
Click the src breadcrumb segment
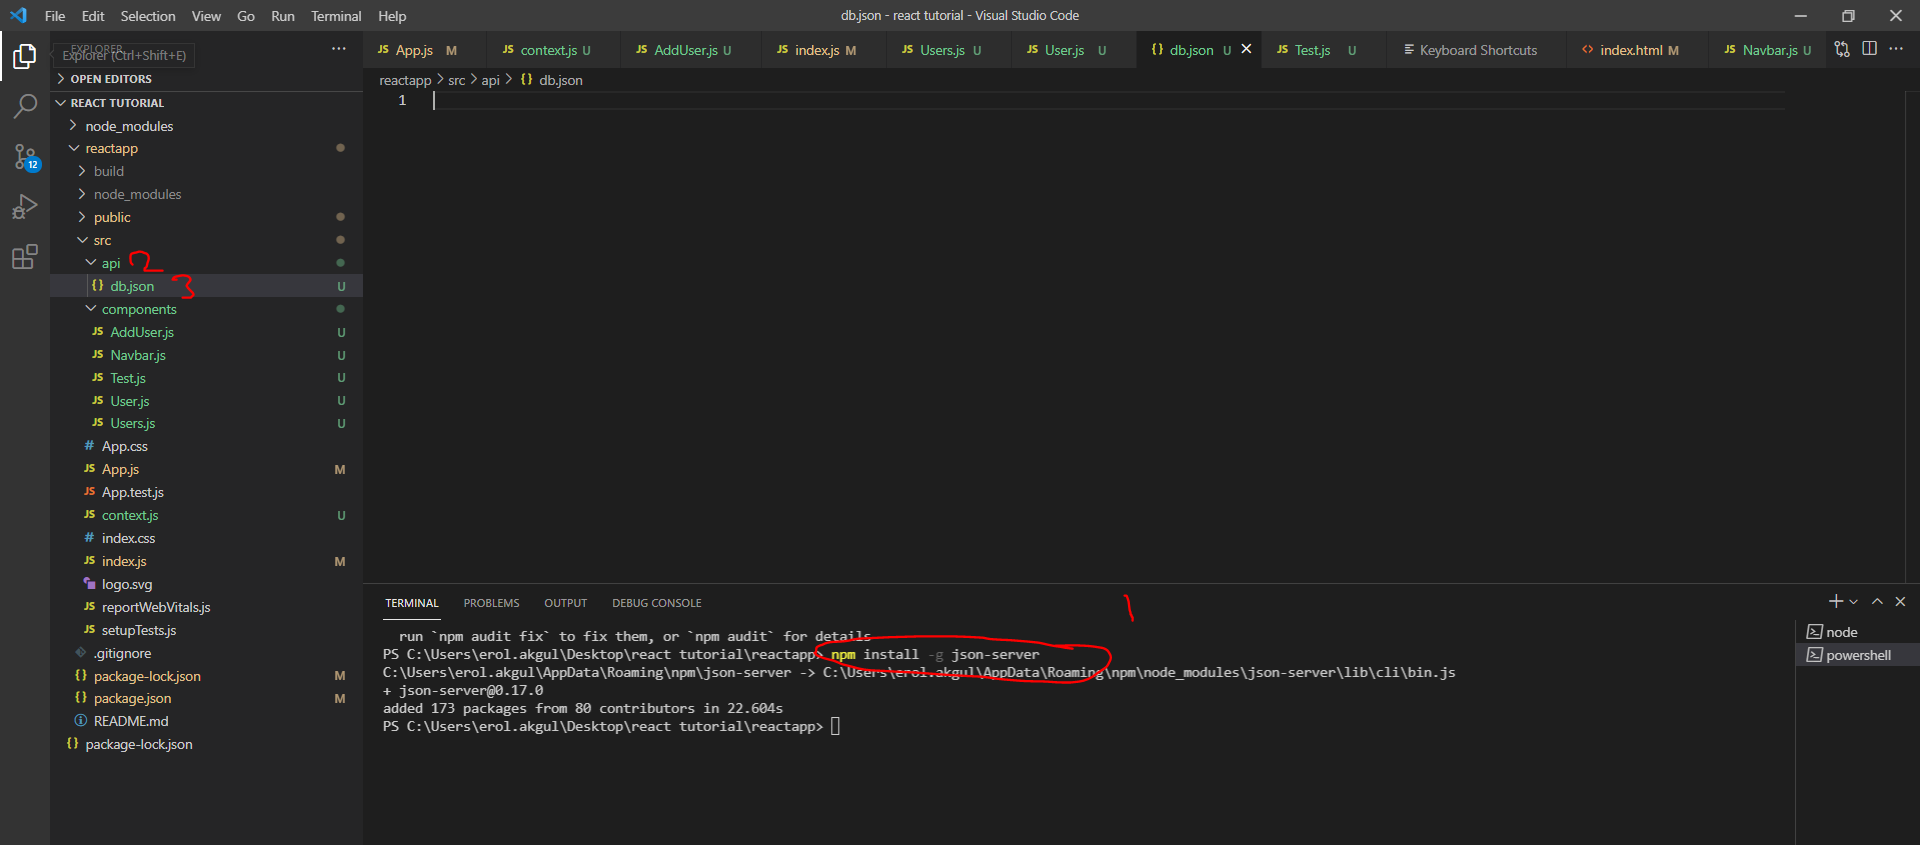pos(456,80)
